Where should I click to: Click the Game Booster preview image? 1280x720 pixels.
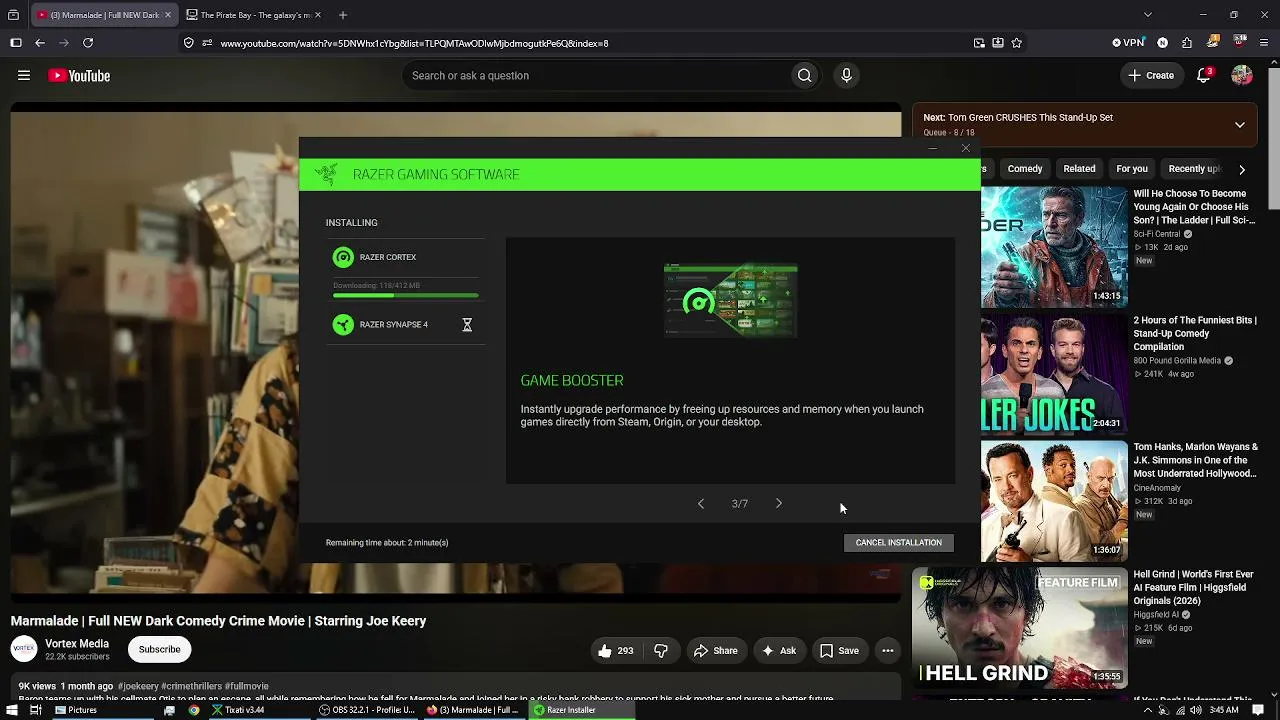click(x=731, y=300)
